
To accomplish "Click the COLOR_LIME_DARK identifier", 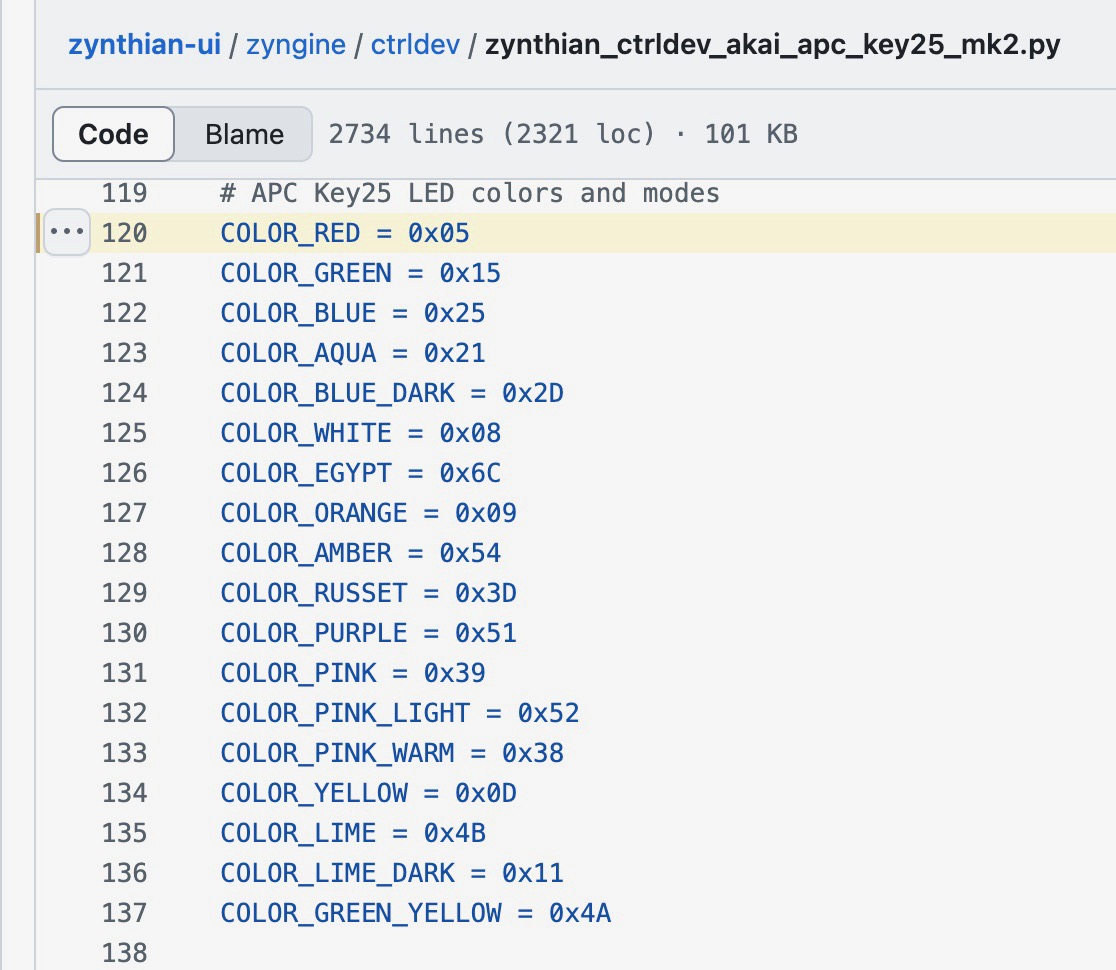I will (x=337, y=873).
